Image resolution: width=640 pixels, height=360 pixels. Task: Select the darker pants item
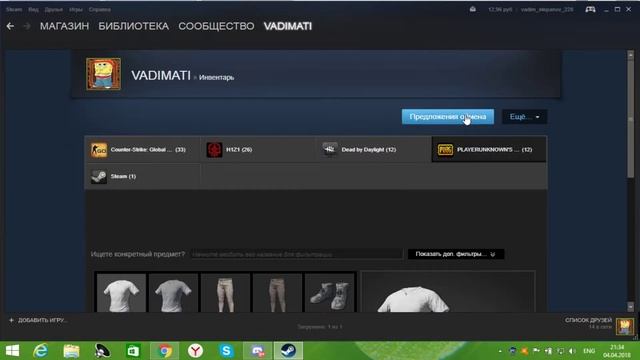click(x=278, y=293)
